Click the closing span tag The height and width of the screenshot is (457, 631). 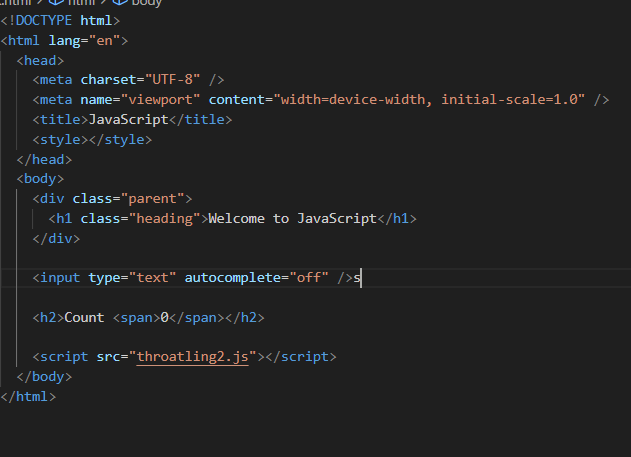(196, 318)
